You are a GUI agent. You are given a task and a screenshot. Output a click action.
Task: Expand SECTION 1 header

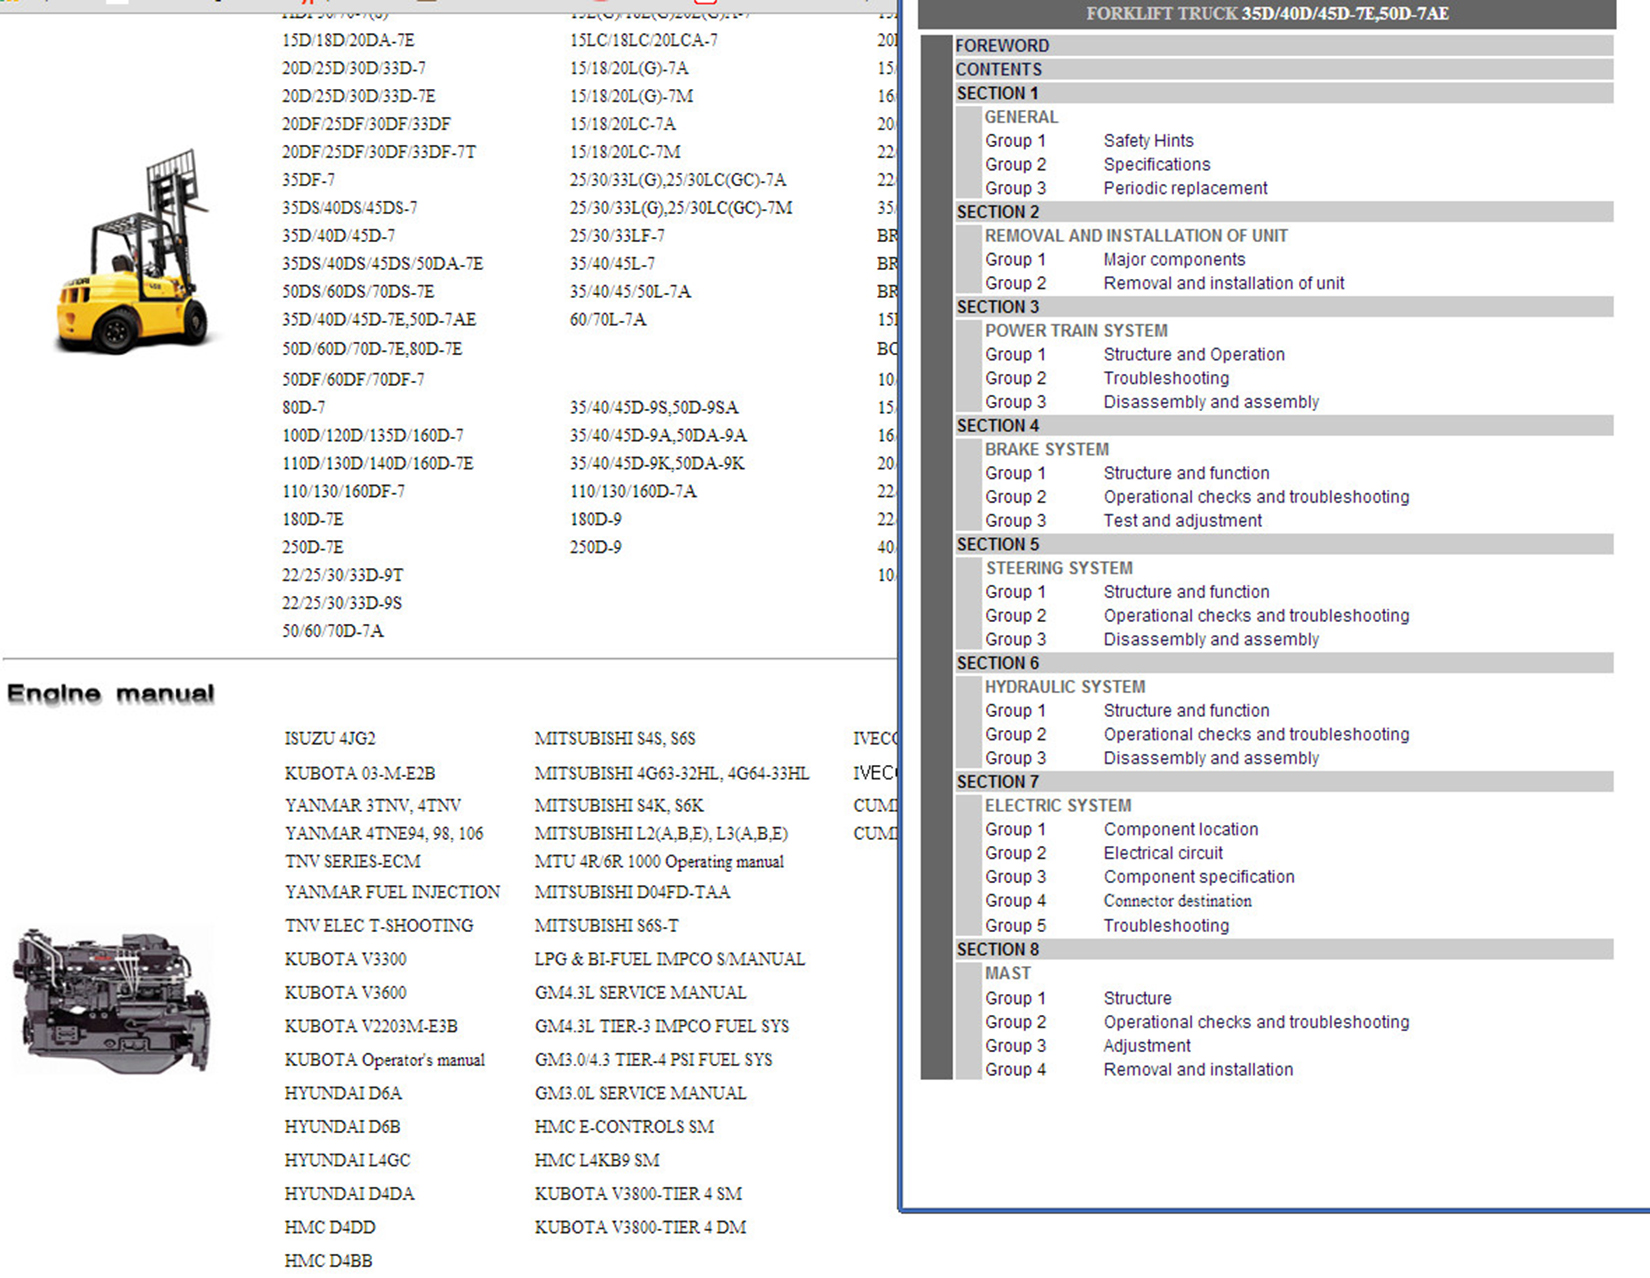(x=997, y=93)
